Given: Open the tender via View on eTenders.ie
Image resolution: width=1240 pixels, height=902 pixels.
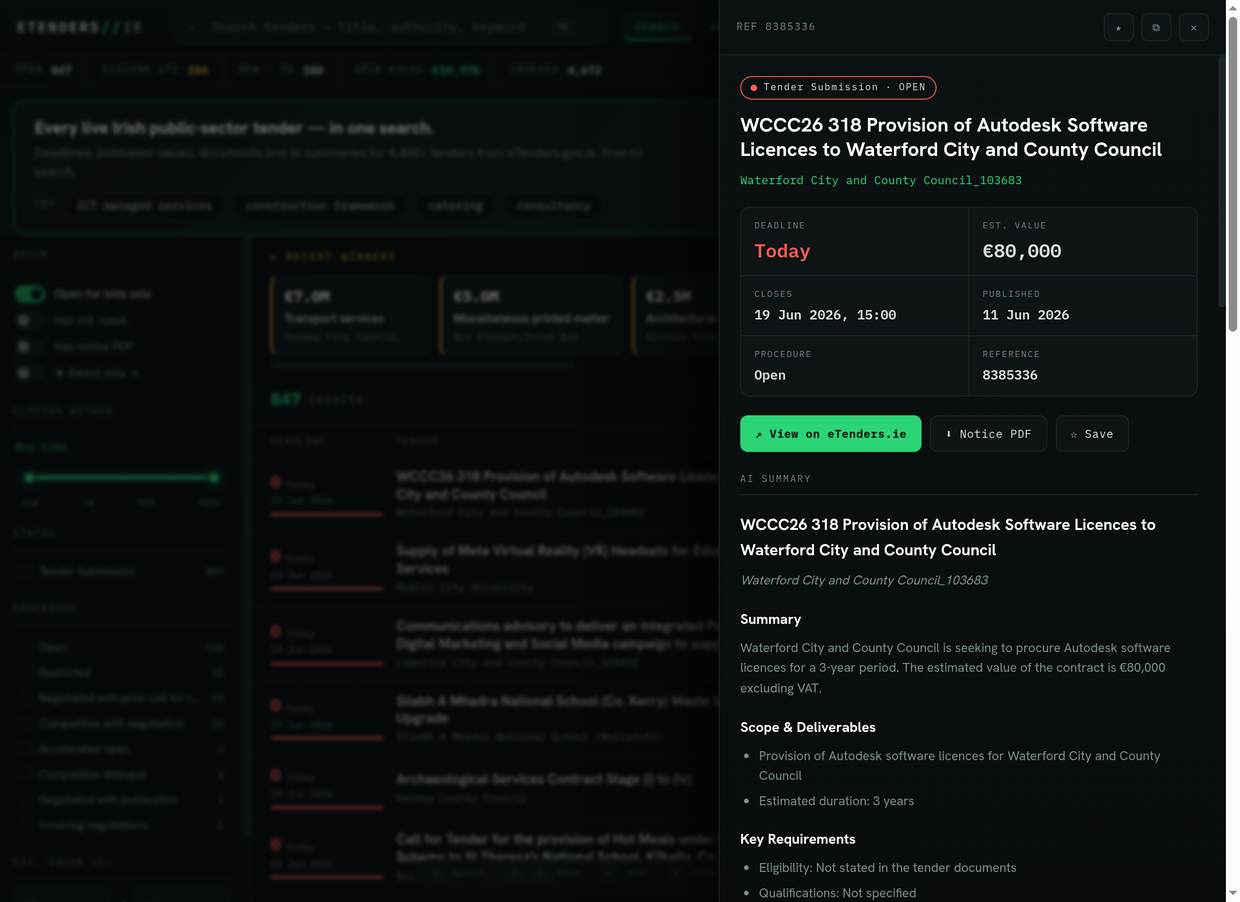Looking at the screenshot, I should click(x=830, y=434).
